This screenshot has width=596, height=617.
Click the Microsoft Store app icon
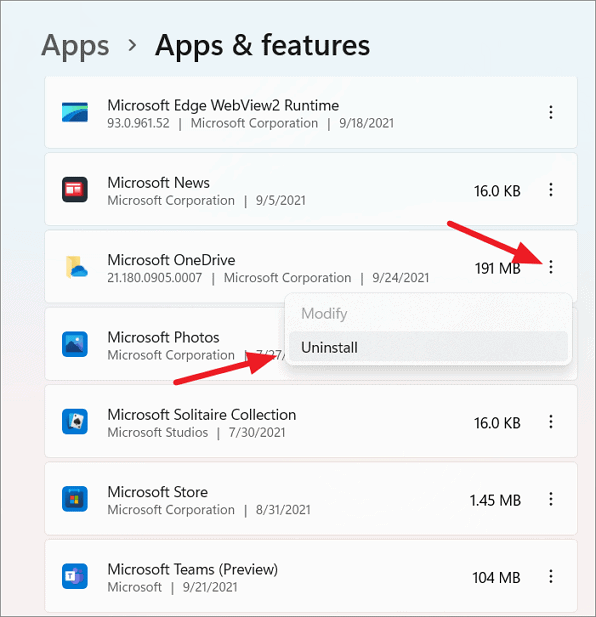(x=75, y=499)
